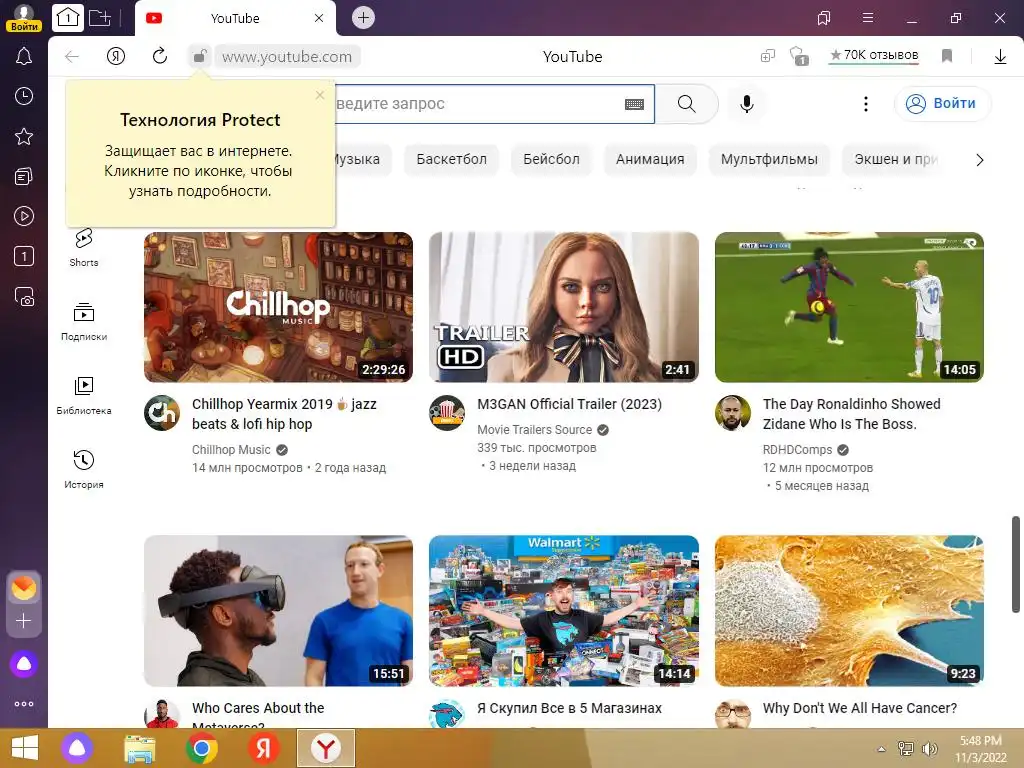
Task: Open a new tab with plus button
Action: point(363,18)
